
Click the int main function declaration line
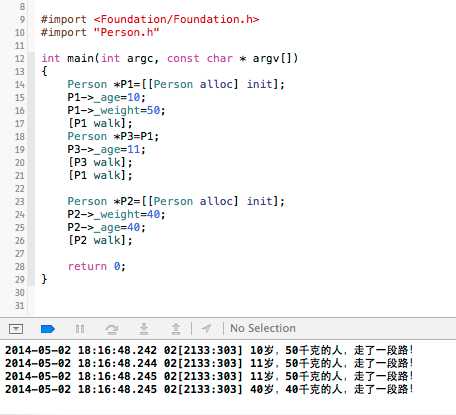(169, 59)
